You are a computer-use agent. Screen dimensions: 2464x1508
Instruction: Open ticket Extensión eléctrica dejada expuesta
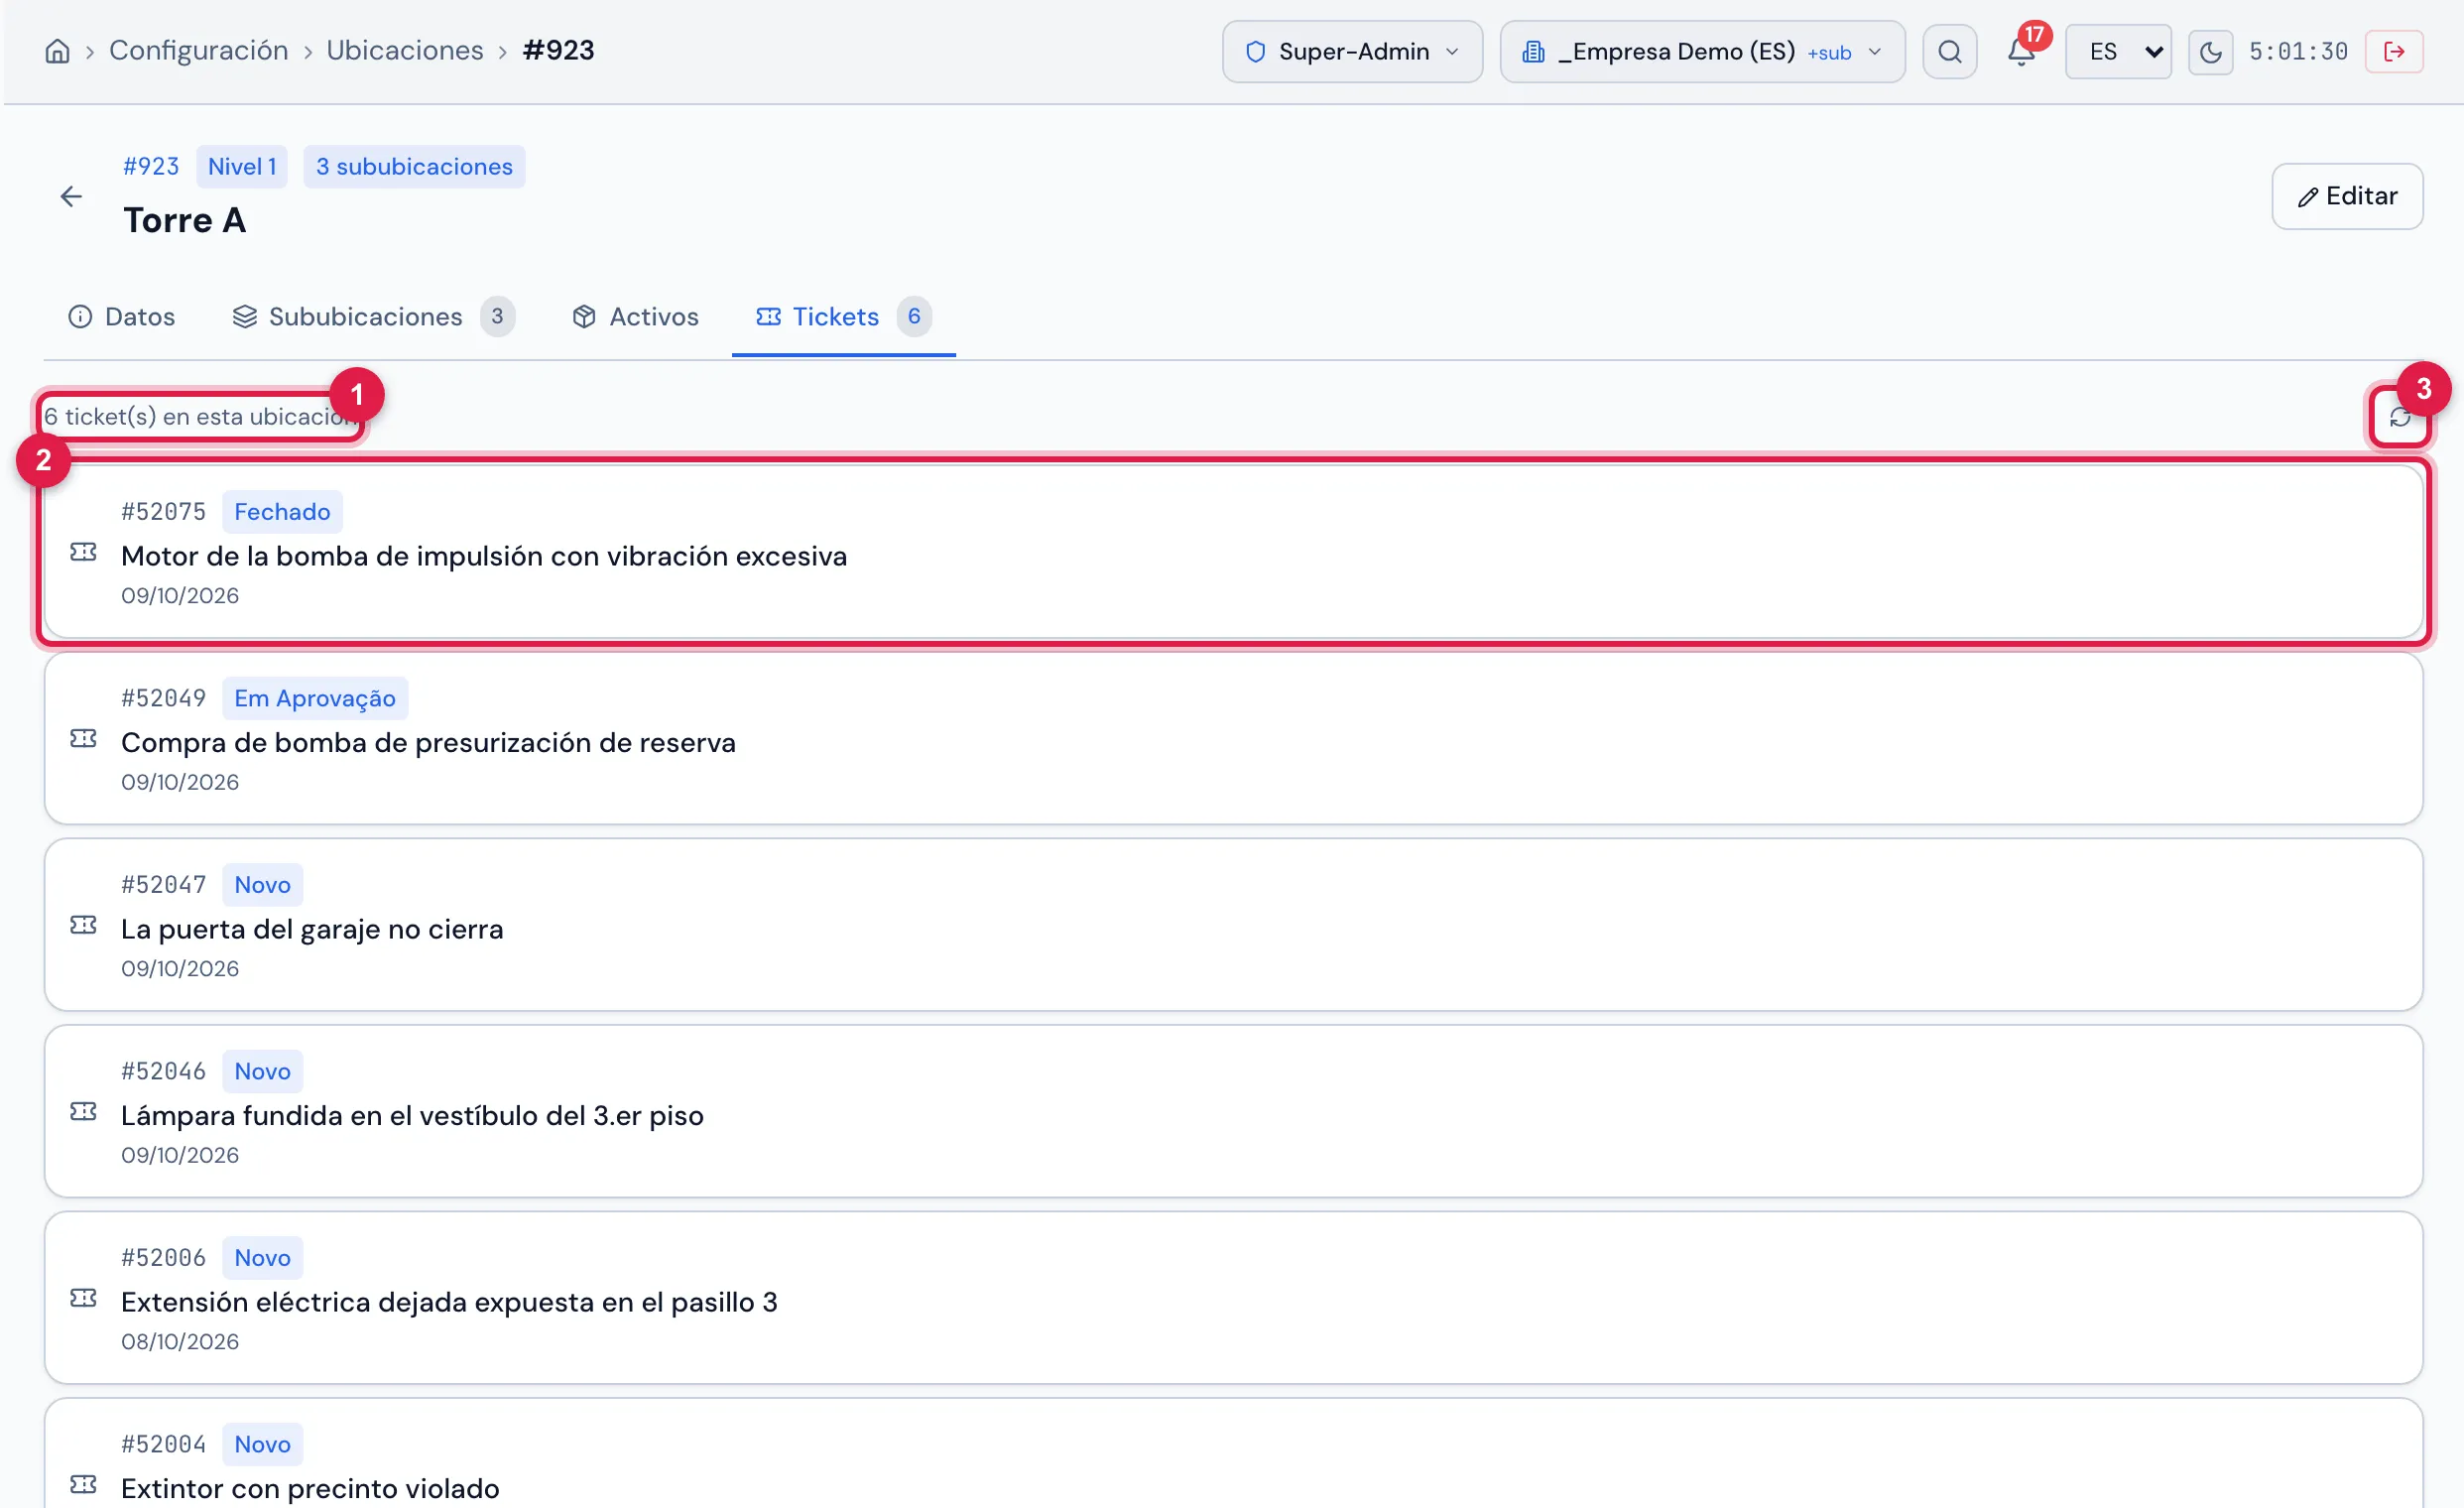point(1233,1298)
